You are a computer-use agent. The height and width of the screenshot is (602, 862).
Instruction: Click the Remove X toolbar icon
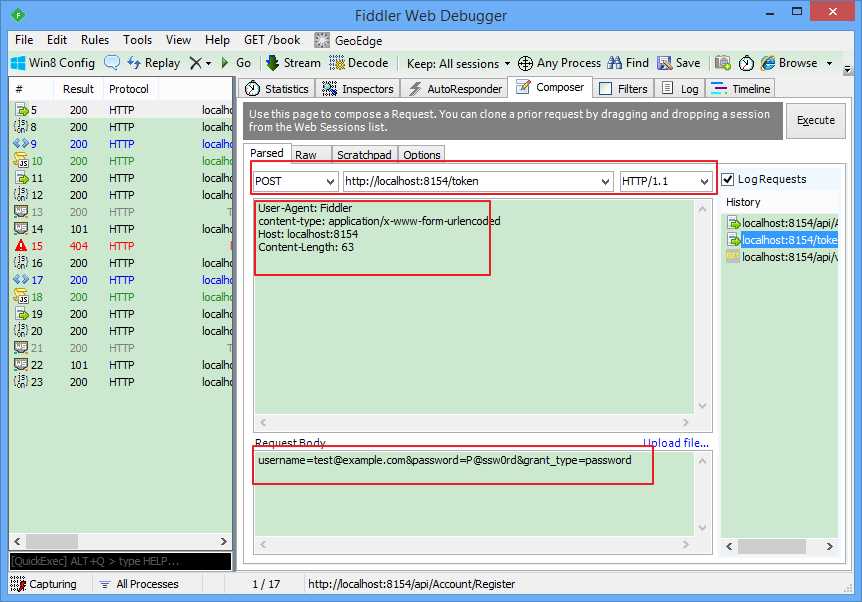[x=195, y=63]
